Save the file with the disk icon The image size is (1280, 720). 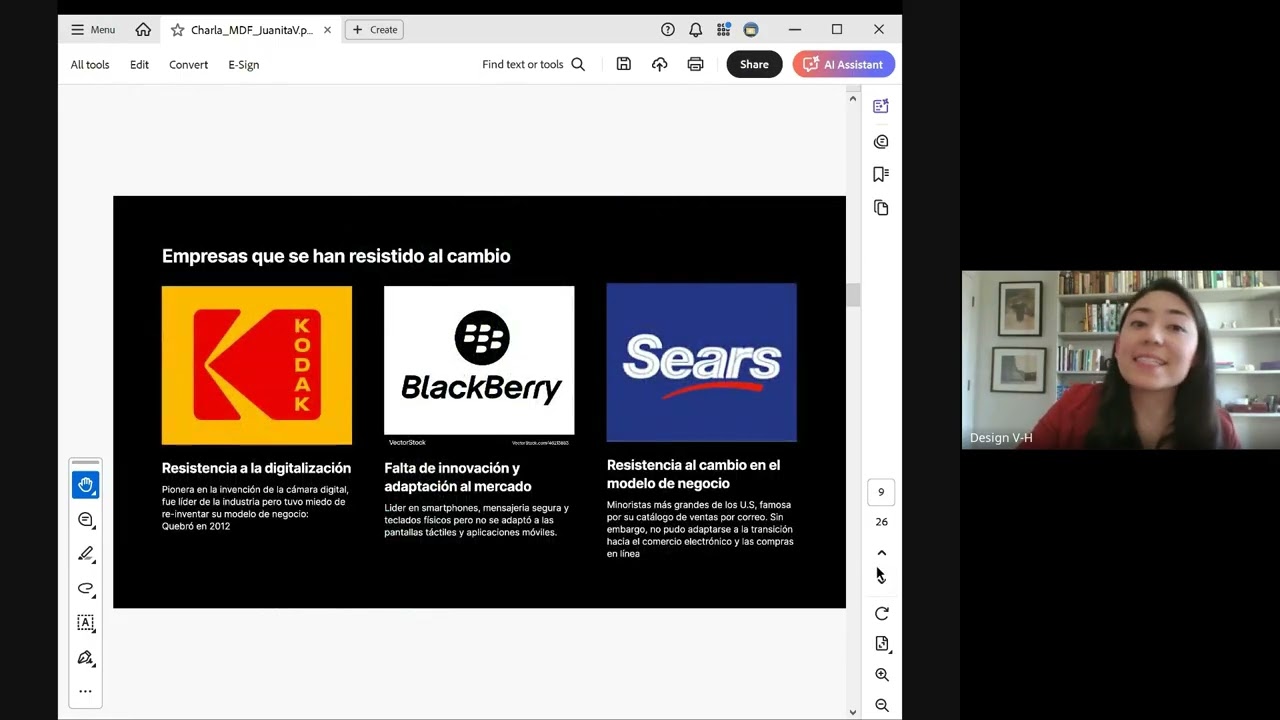pyautogui.click(x=624, y=64)
